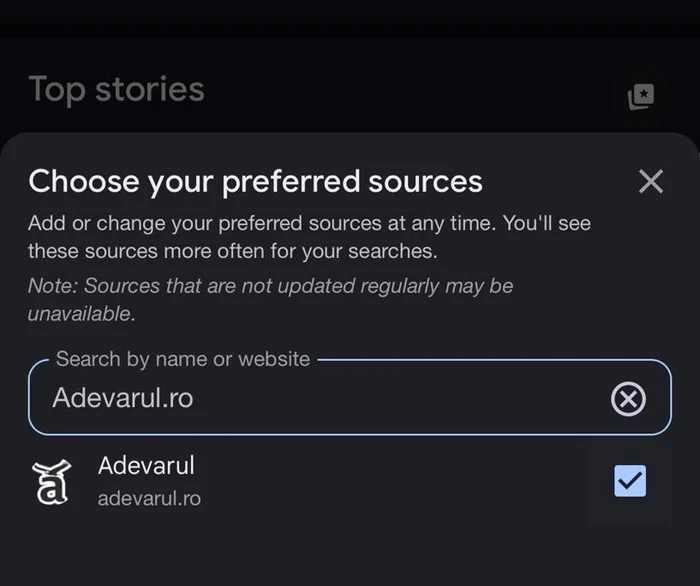Click the word unavailable in the note
Screen dimensions: 700x586
pos(82,314)
